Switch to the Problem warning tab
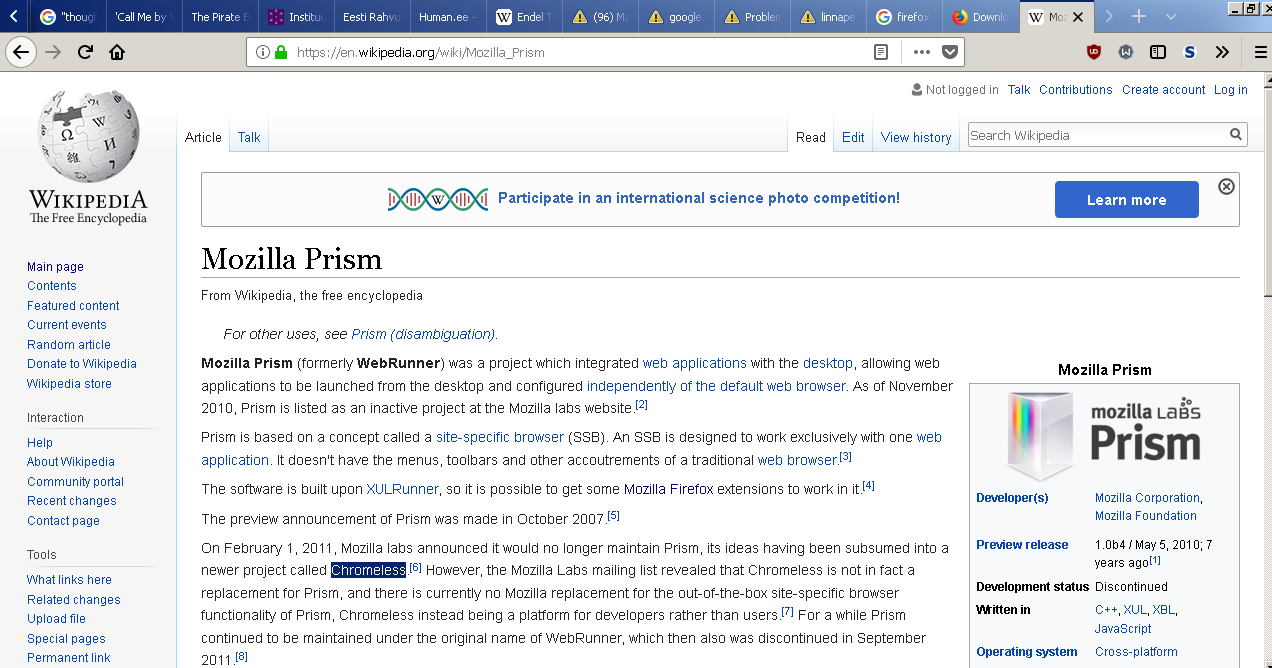 tap(752, 17)
